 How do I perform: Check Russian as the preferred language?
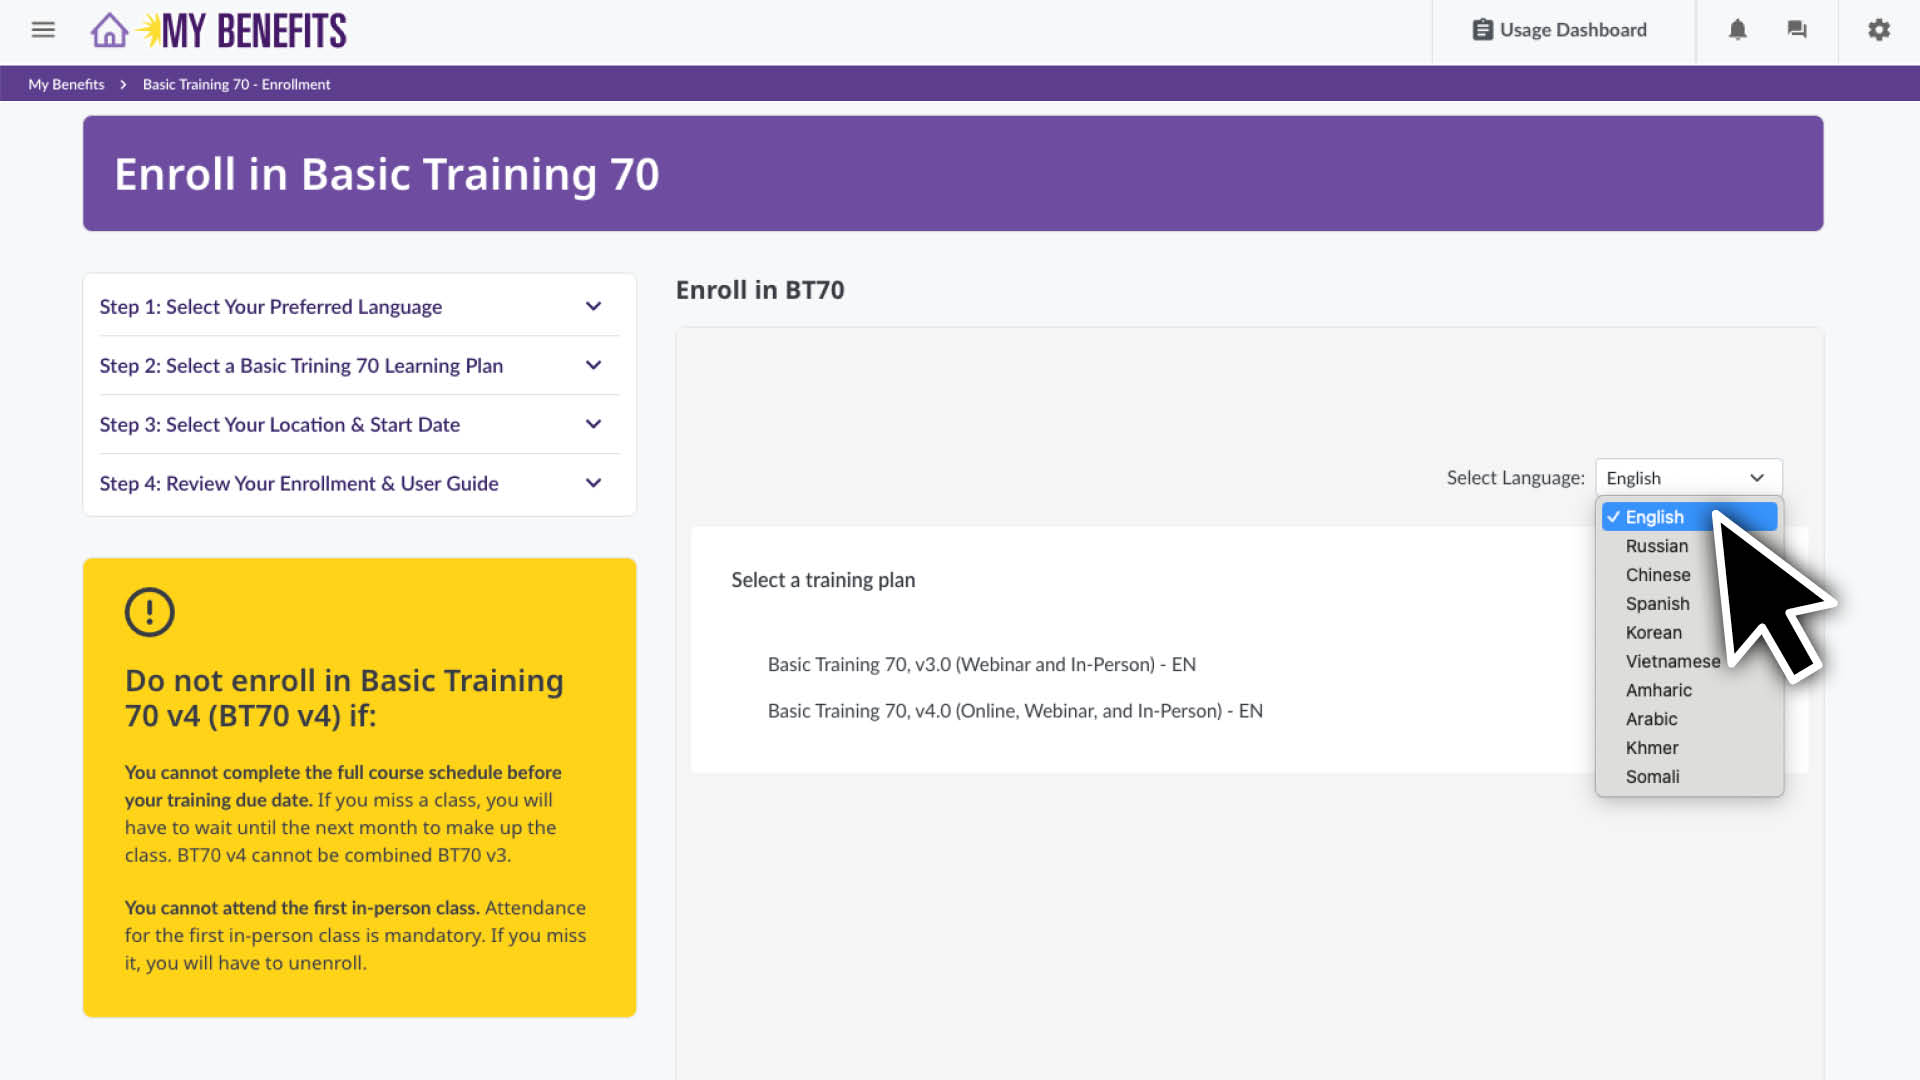pyautogui.click(x=1656, y=546)
